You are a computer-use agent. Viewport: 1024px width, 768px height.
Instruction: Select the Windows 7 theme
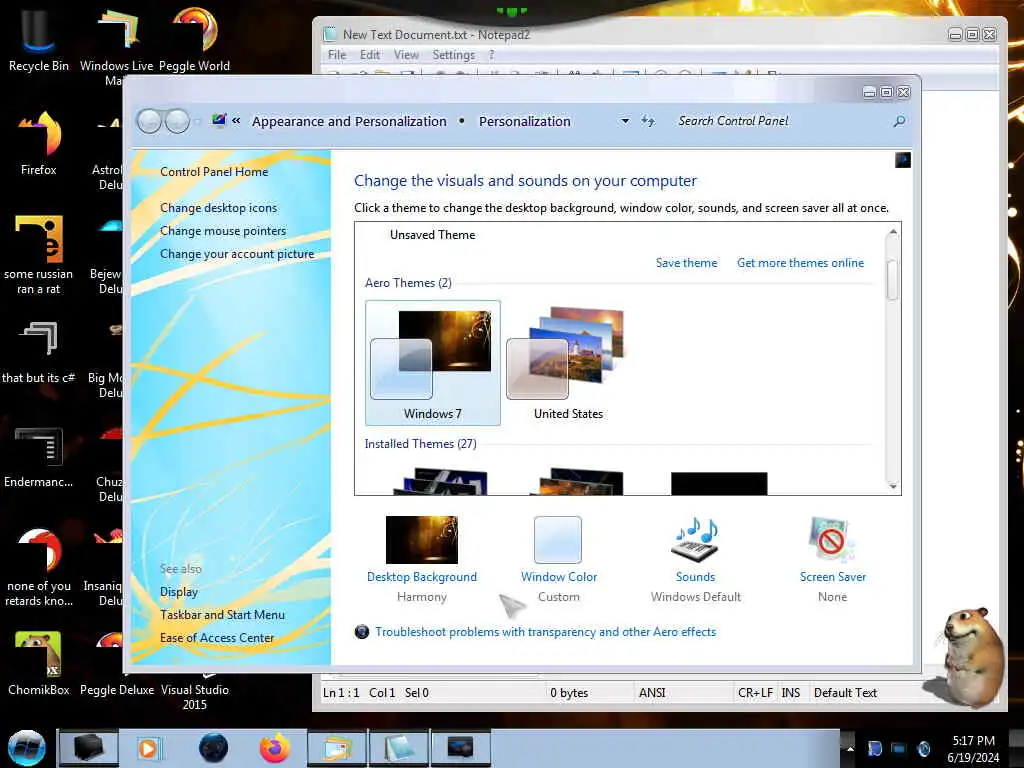pyautogui.click(x=432, y=363)
